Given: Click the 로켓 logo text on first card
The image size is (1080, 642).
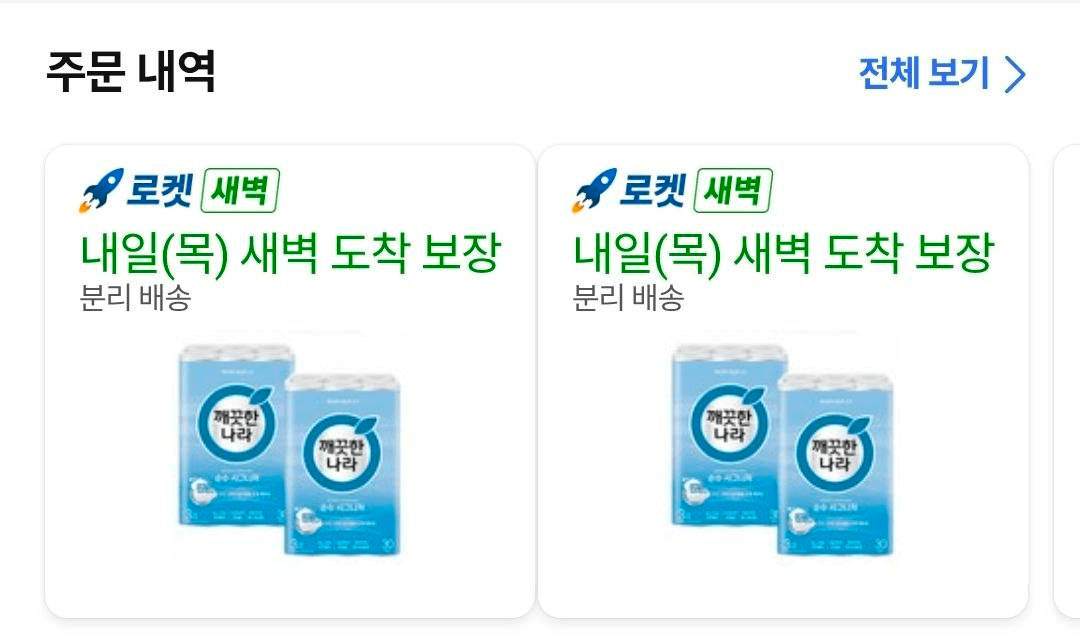Looking at the screenshot, I should 160,189.
